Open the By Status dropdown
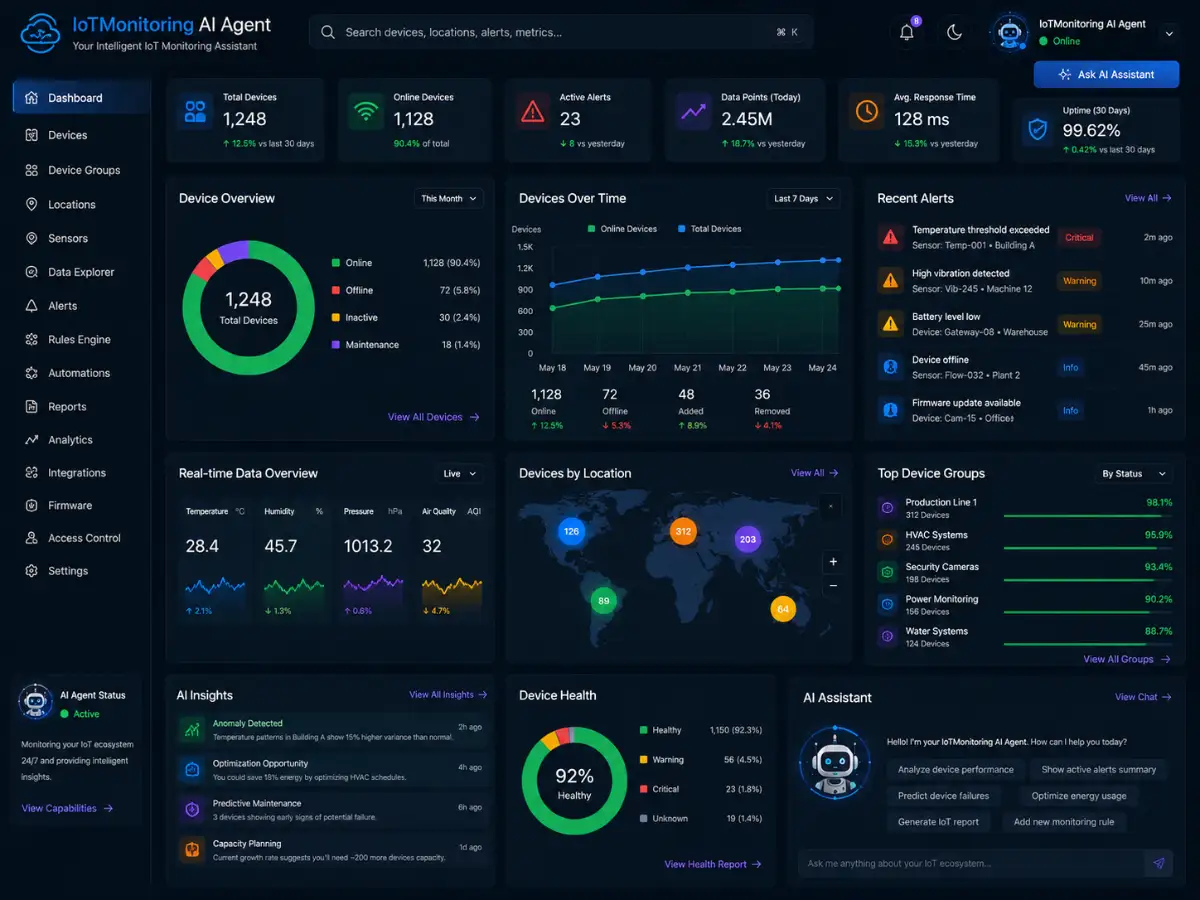Image resolution: width=1200 pixels, height=900 pixels. pos(1134,473)
